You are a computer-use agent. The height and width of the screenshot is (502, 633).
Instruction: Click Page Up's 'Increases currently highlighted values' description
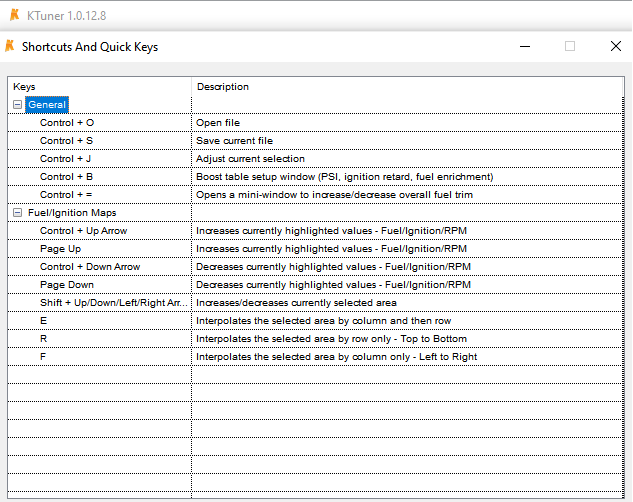(331, 249)
